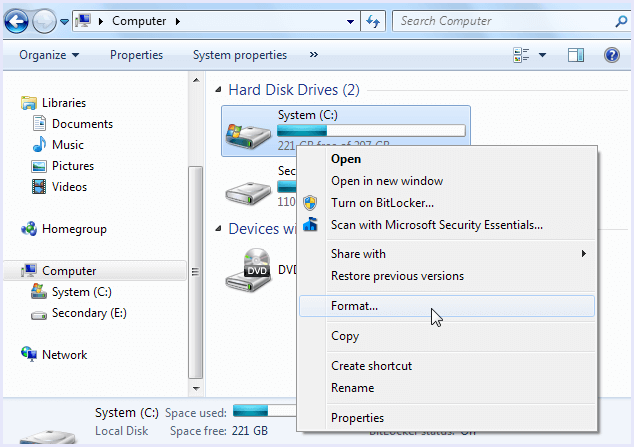Expand arrow after Computer in address bar
The height and width of the screenshot is (447, 634).
tap(178, 21)
